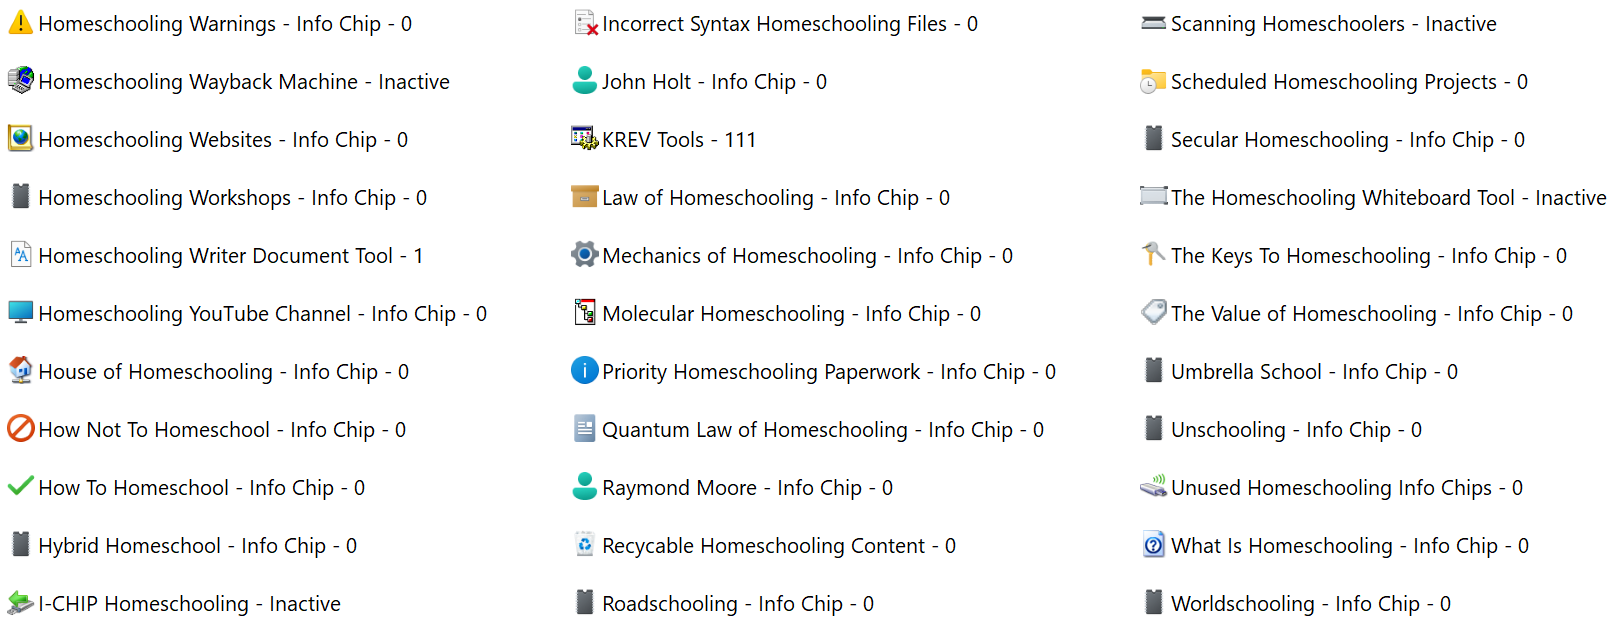Click the John Holt person icon
Image resolution: width=1613 pixels, height=628 pixels.
pos(584,81)
